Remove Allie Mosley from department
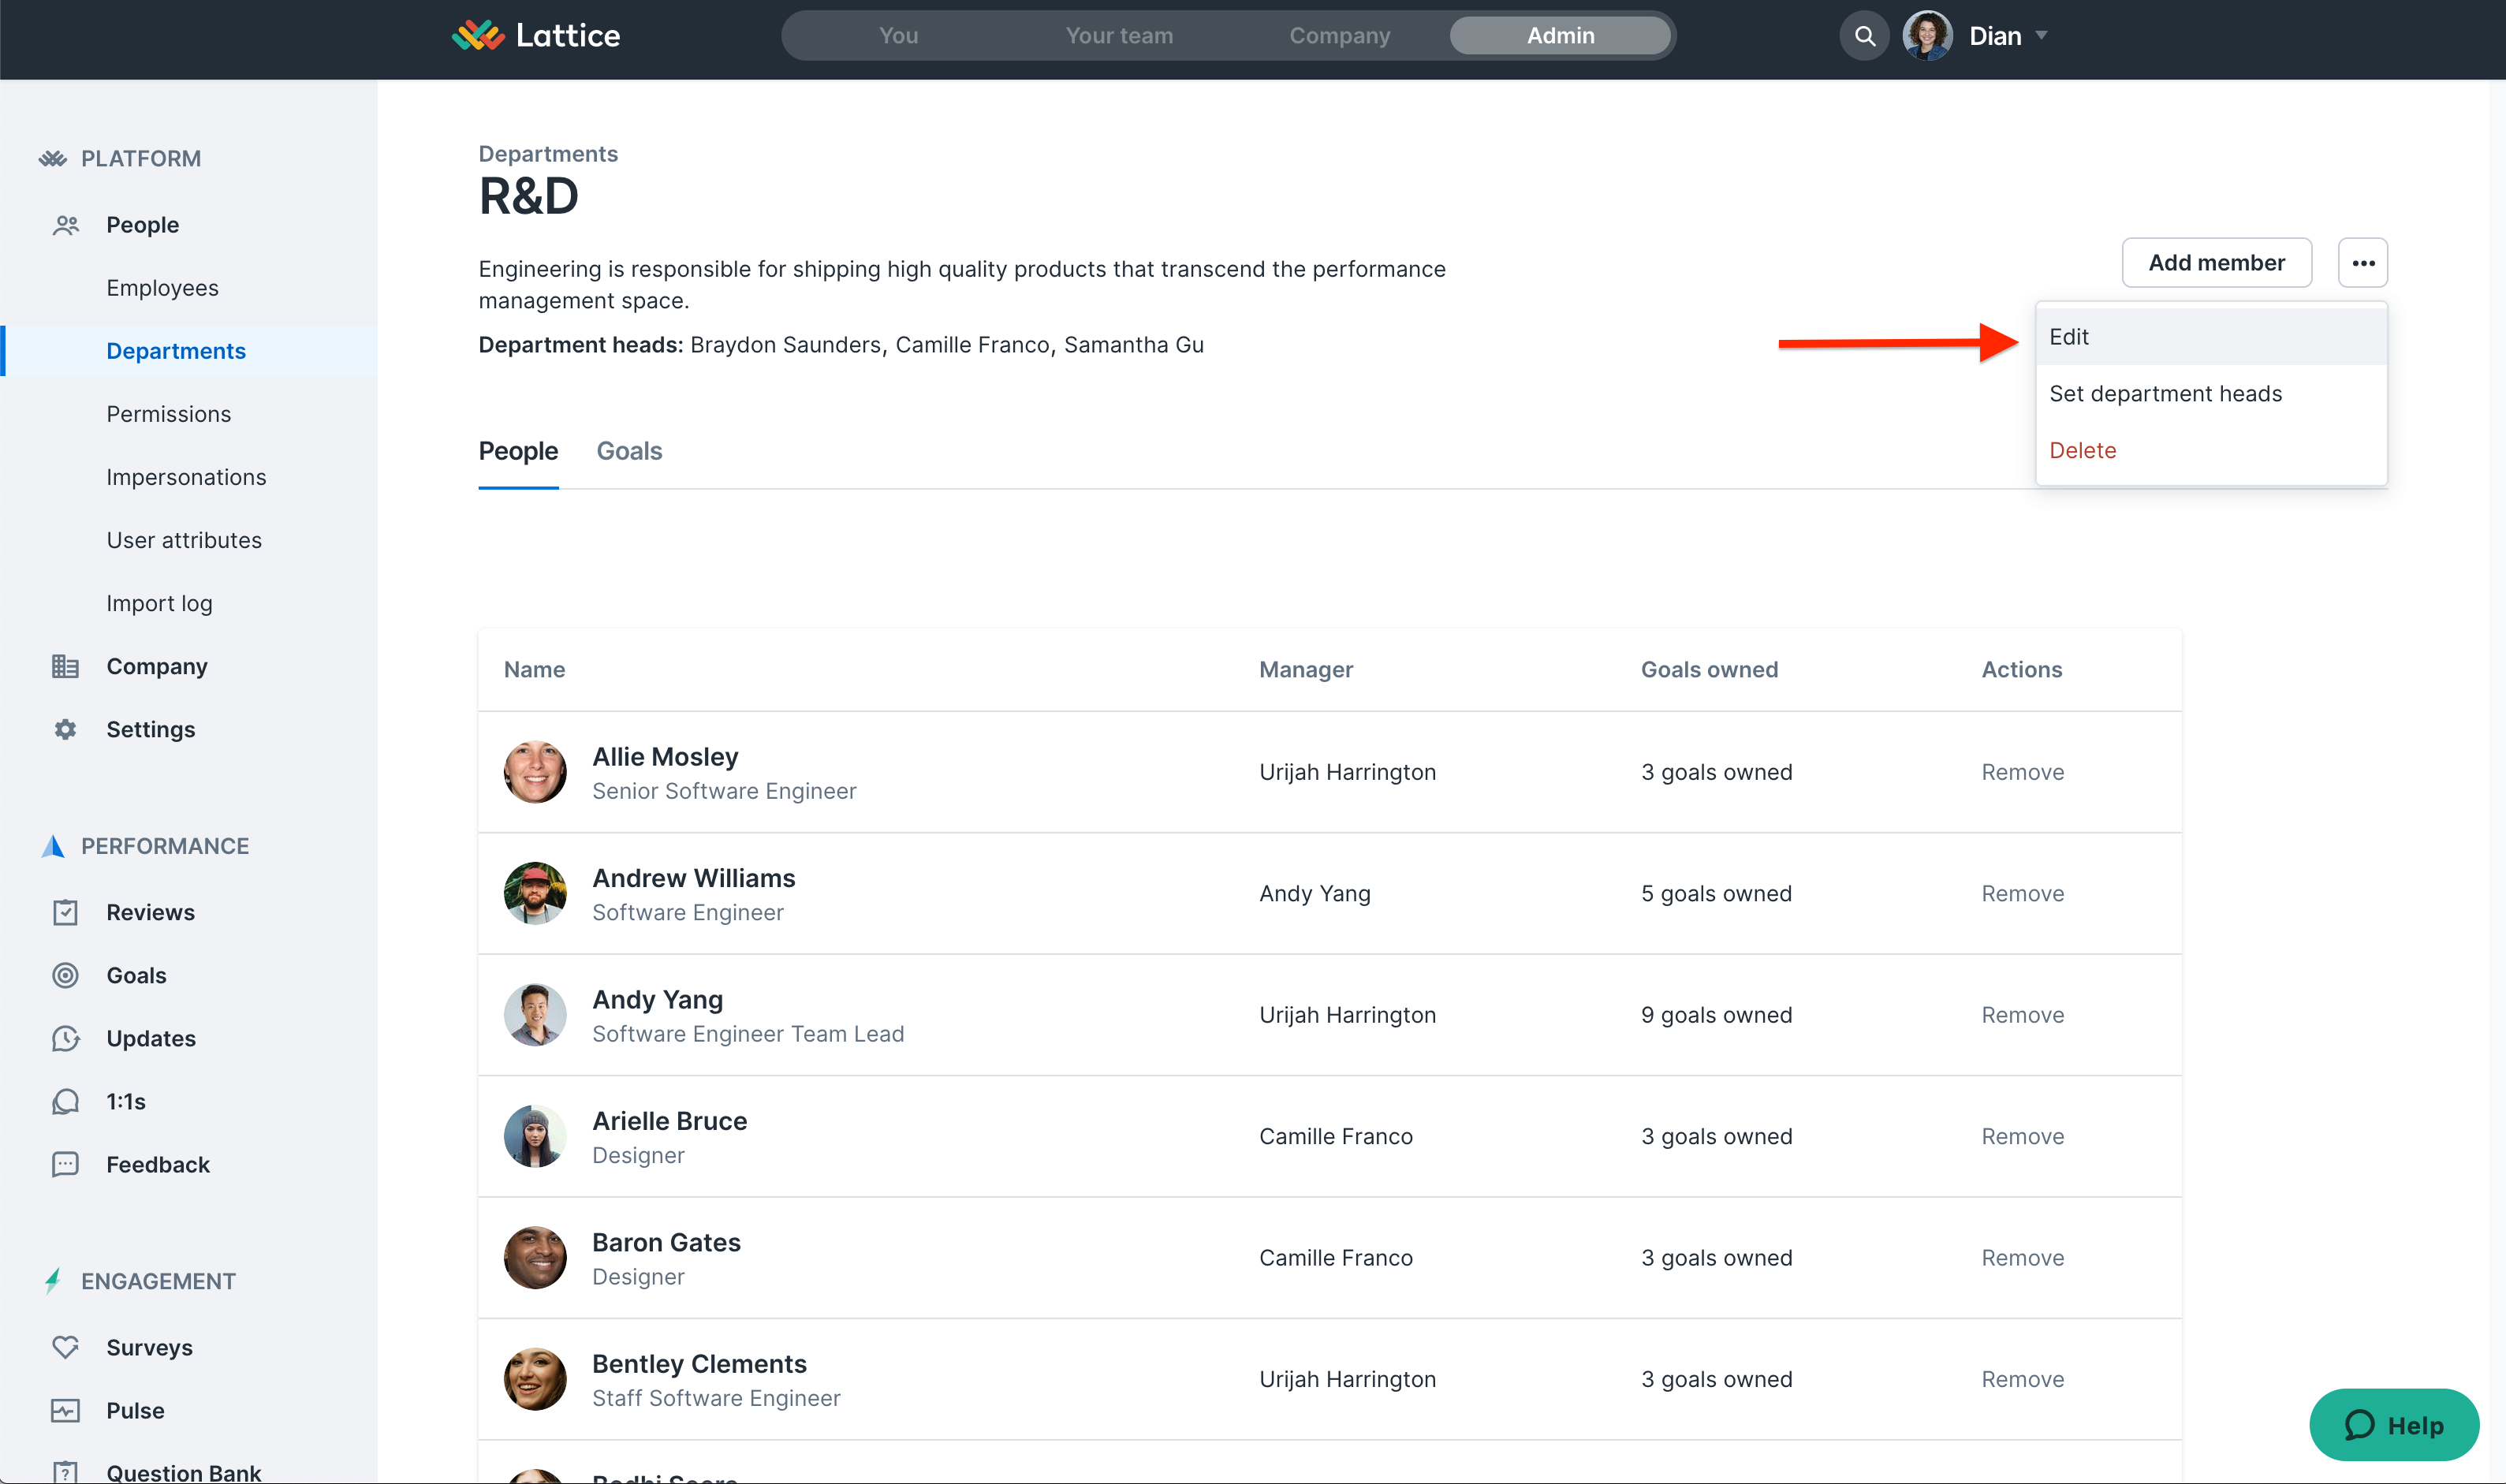The height and width of the screenshot is (1484, 2506). click(x=2023, y=772)
